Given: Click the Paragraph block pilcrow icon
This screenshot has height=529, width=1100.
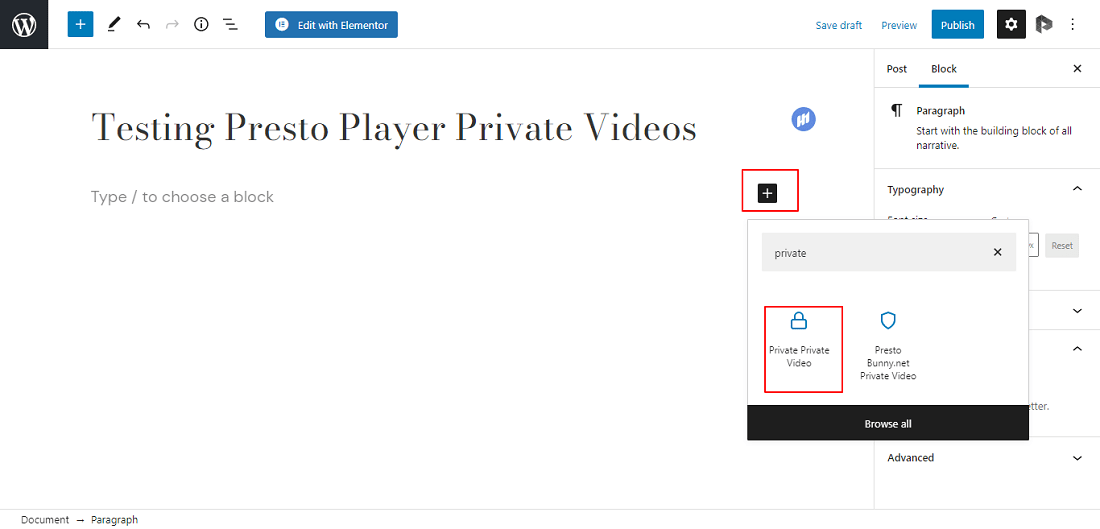Looking at the screenshot, I should point(896,110).
